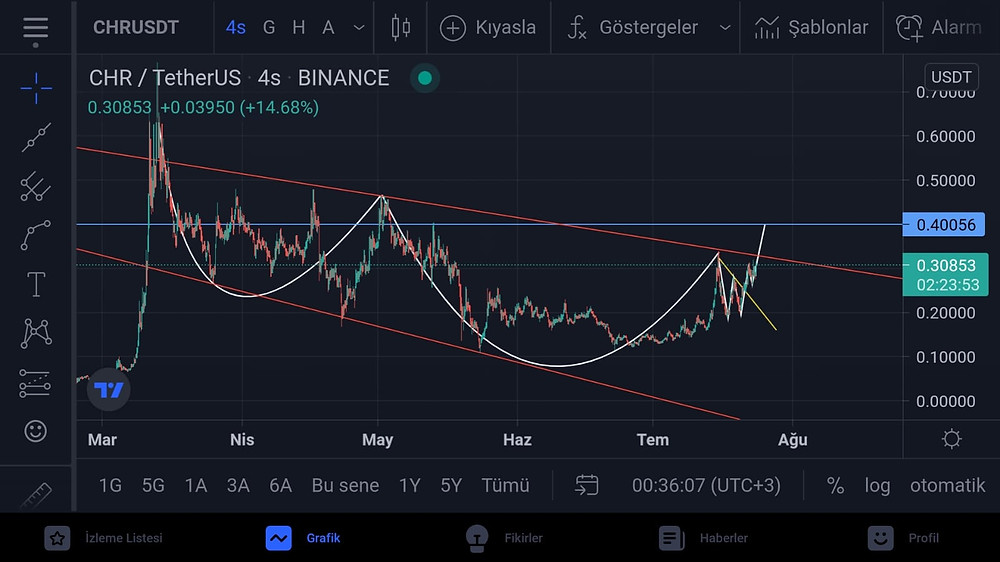This screenshot has width=1000, height=562.
Task: Click the TradingView logo
Action: 108,389
